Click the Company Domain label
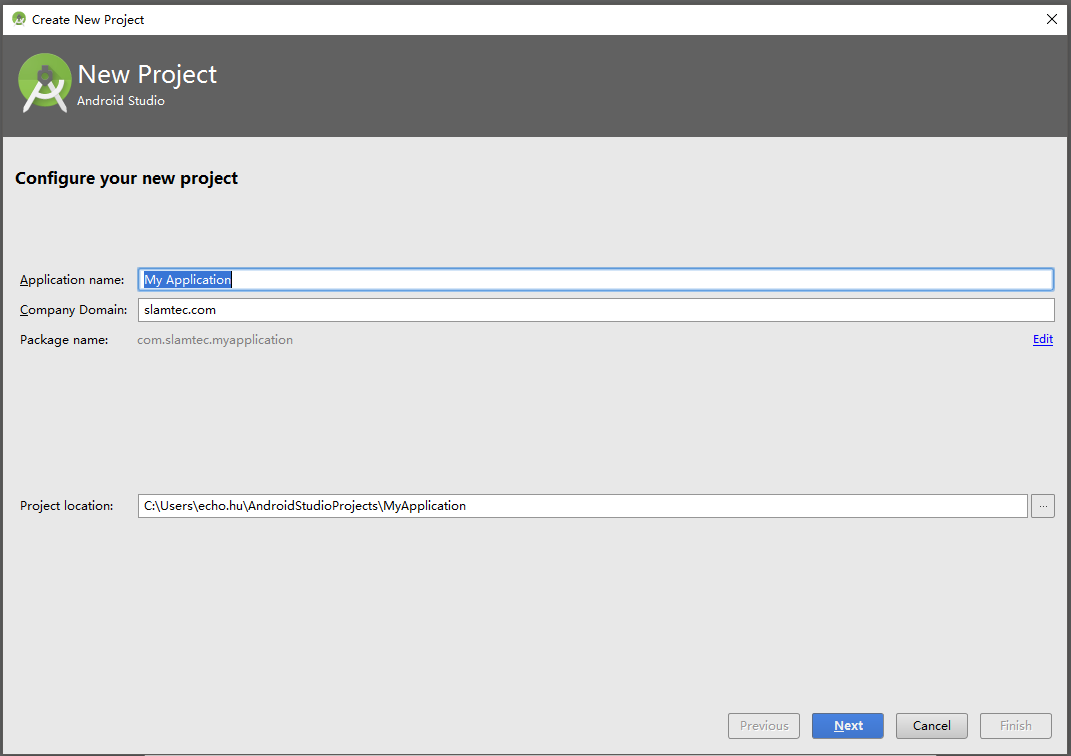Screen dimensions: 1071x756 (76, 309)
